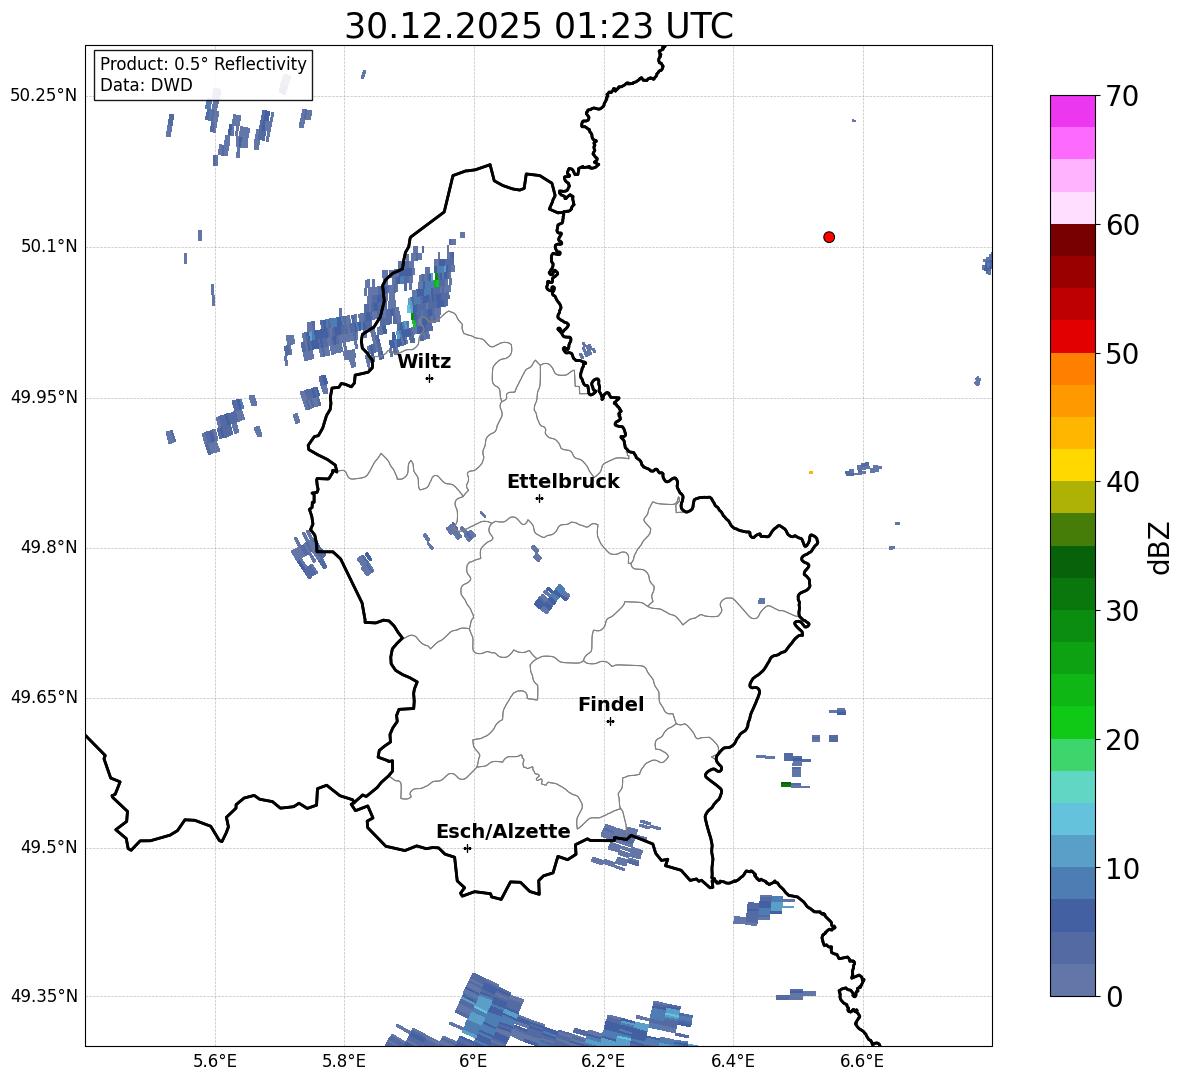This screenshot has height=1081, width=1184.
Task: Click the 49.35°N latitude label
Action: click(x=44, y=996)
